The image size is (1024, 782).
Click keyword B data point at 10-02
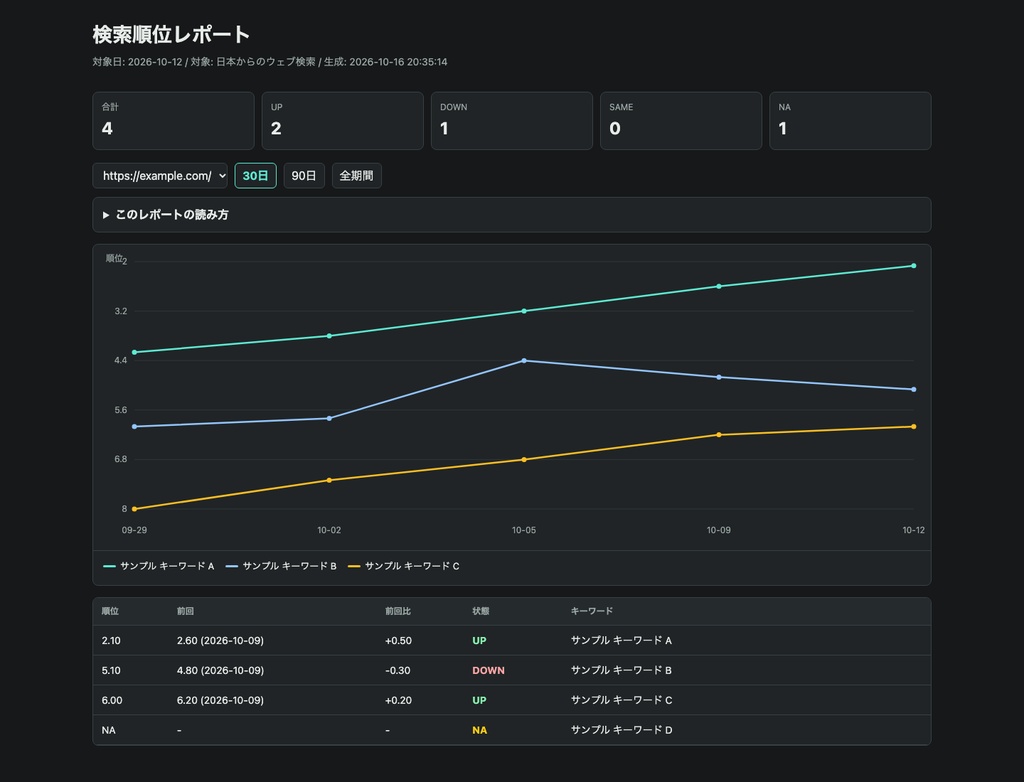329,418
